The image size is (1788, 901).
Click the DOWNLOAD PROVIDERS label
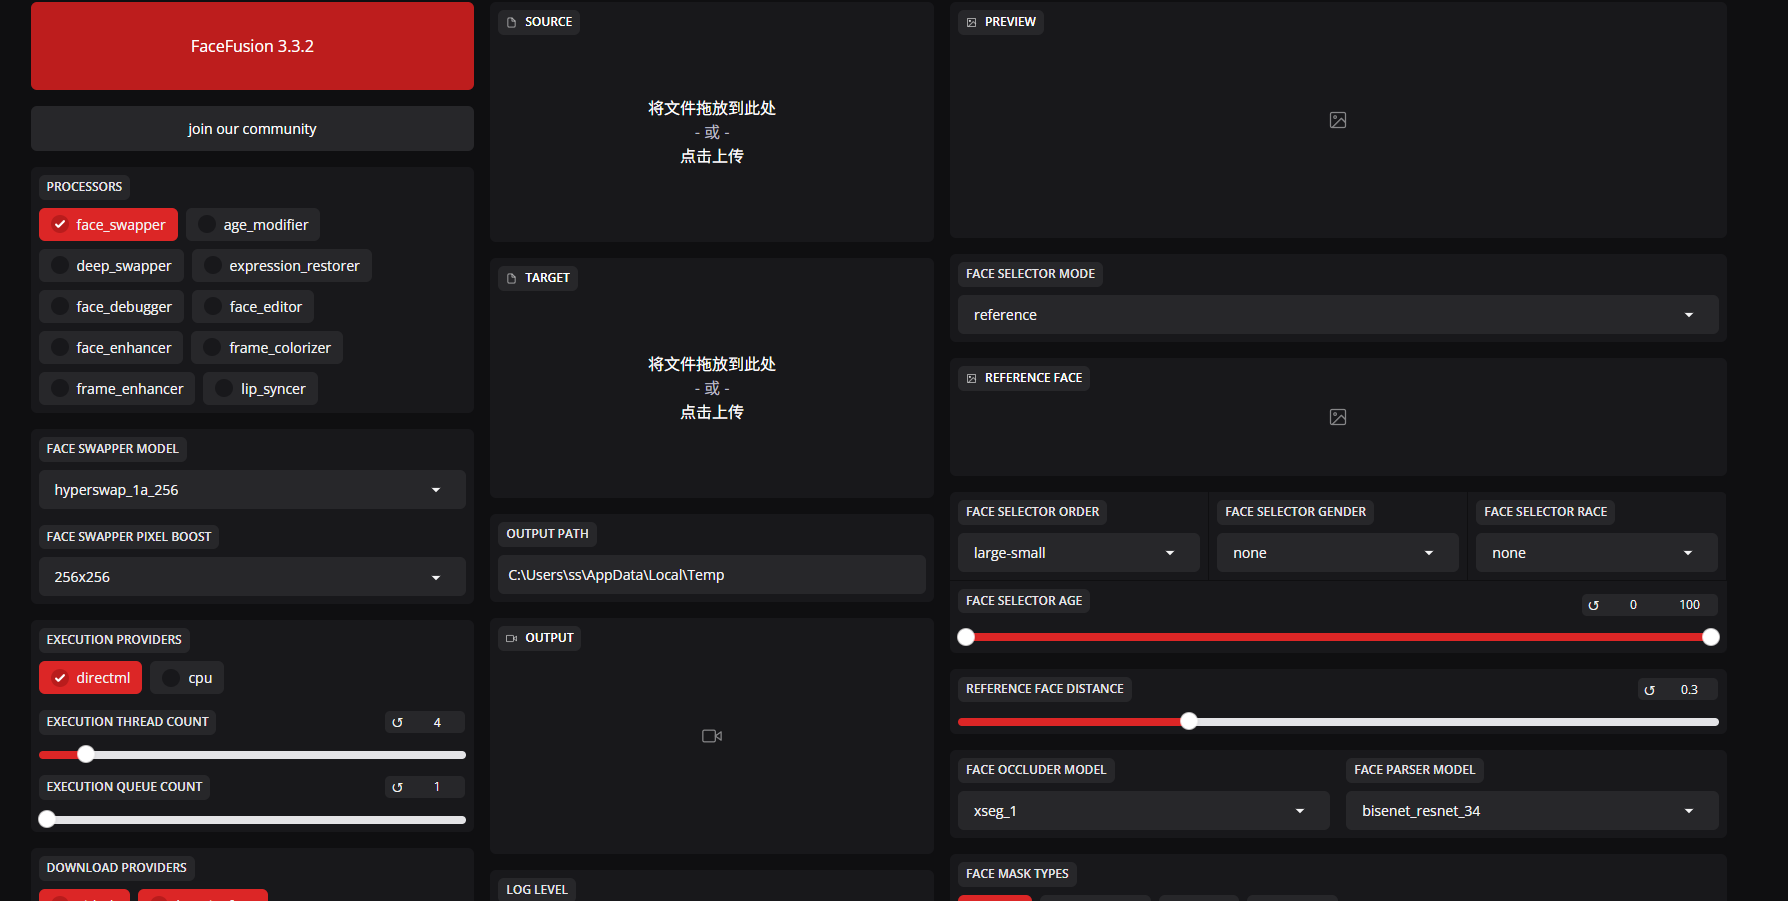pos(117,868)
